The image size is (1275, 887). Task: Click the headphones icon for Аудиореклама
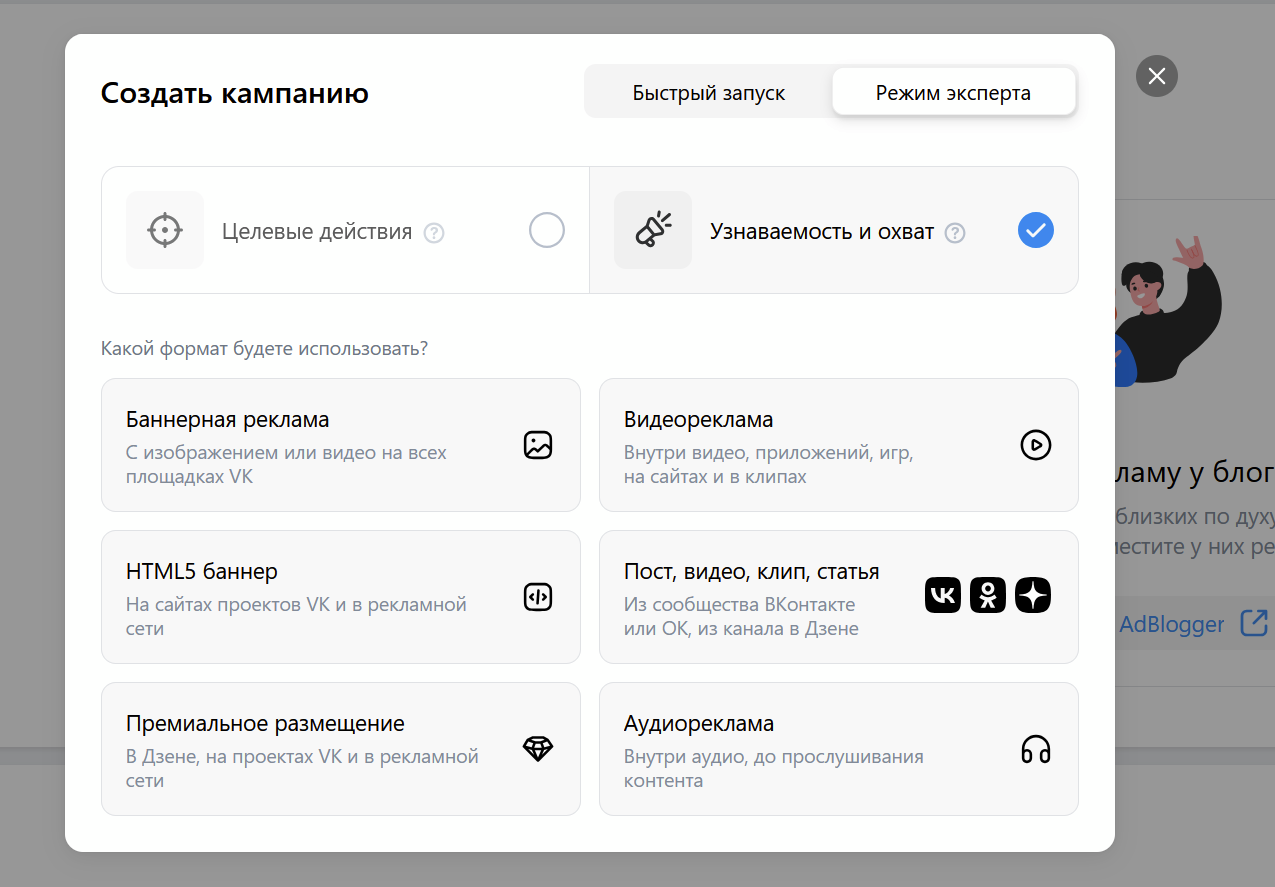click(x=1035, y=748)
